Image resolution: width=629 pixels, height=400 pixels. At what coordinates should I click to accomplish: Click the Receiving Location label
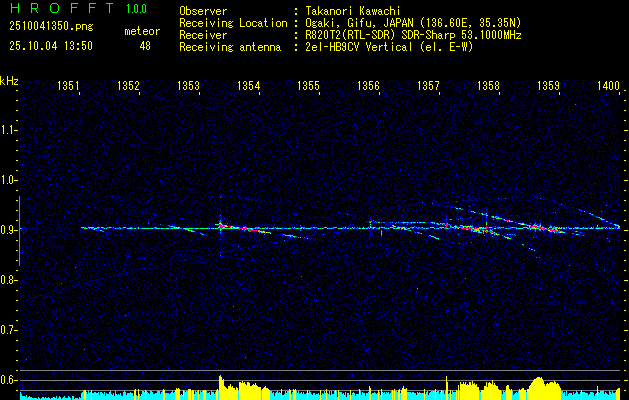233,23
